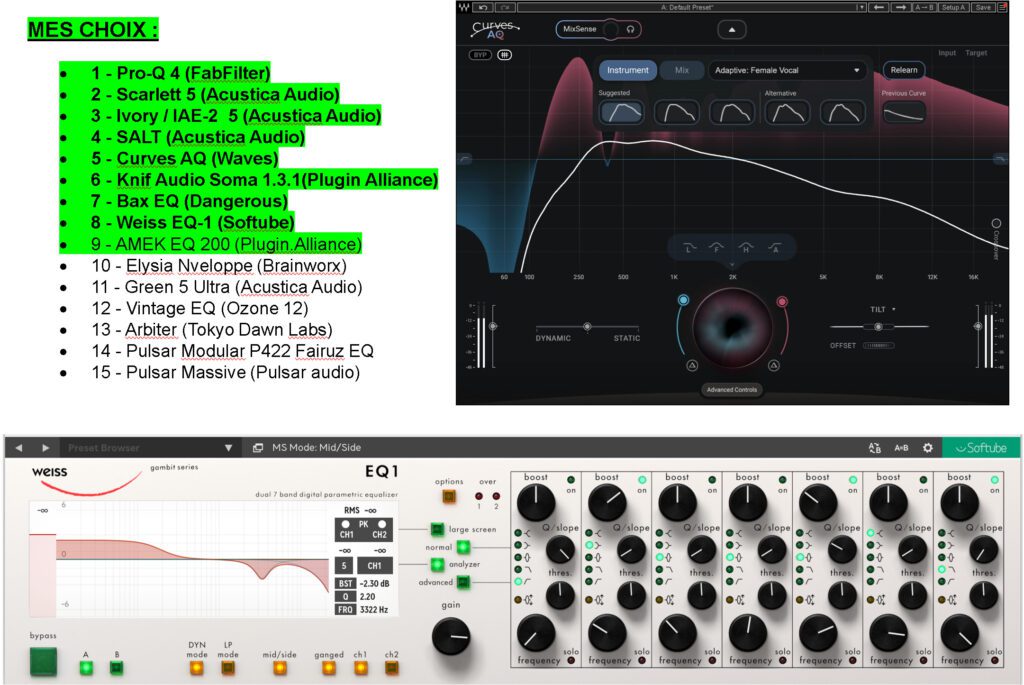Open the Adaptive: Female Vocal dropdown
Screen dimensions: 1024x685
click(x=786, y=71)
